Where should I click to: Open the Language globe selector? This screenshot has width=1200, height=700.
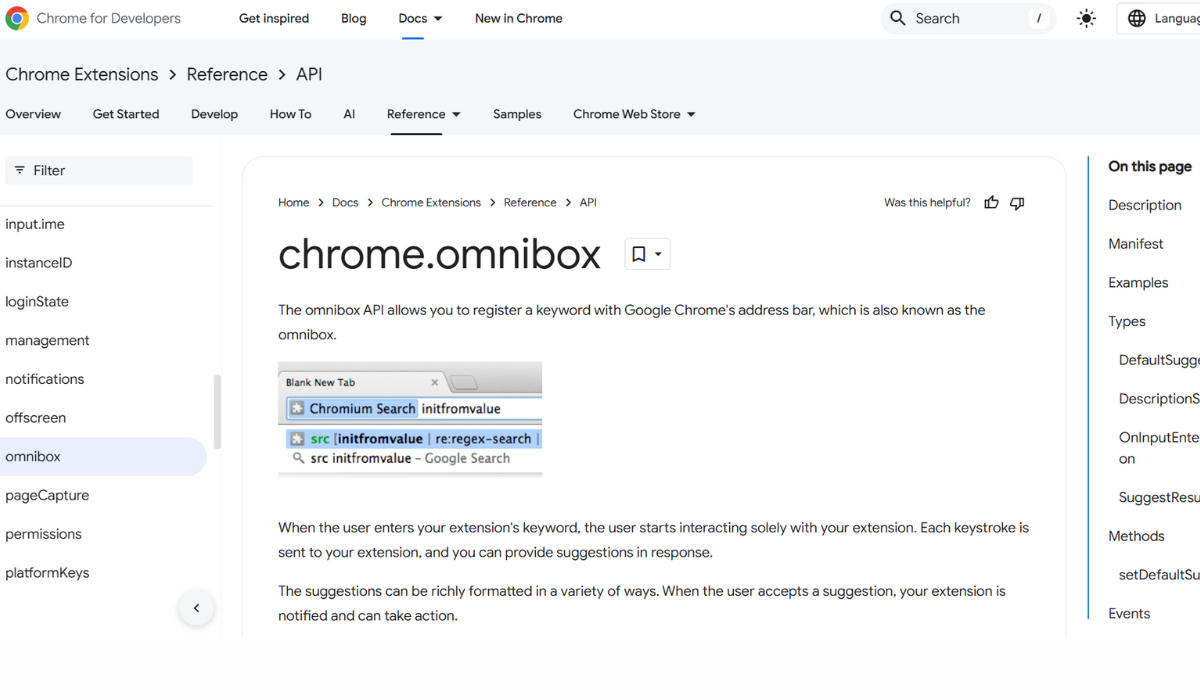pyautogui.click(x=1162, y=18)
